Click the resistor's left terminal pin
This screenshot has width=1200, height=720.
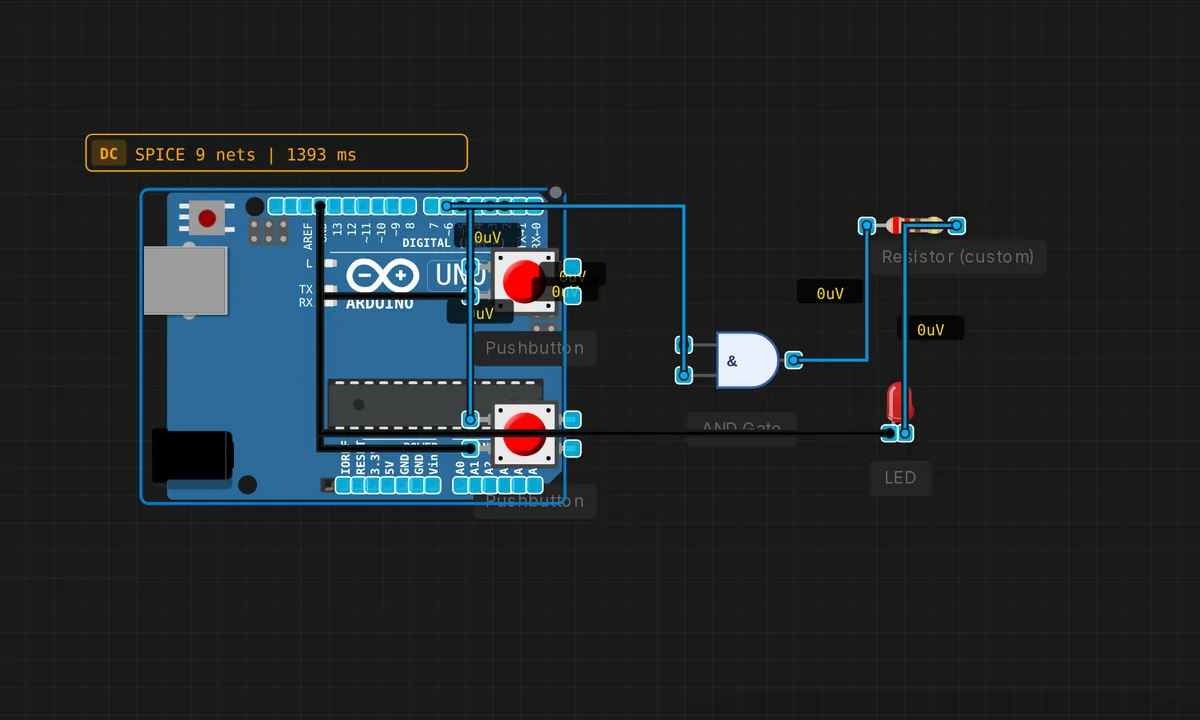(x=867, y=226)
